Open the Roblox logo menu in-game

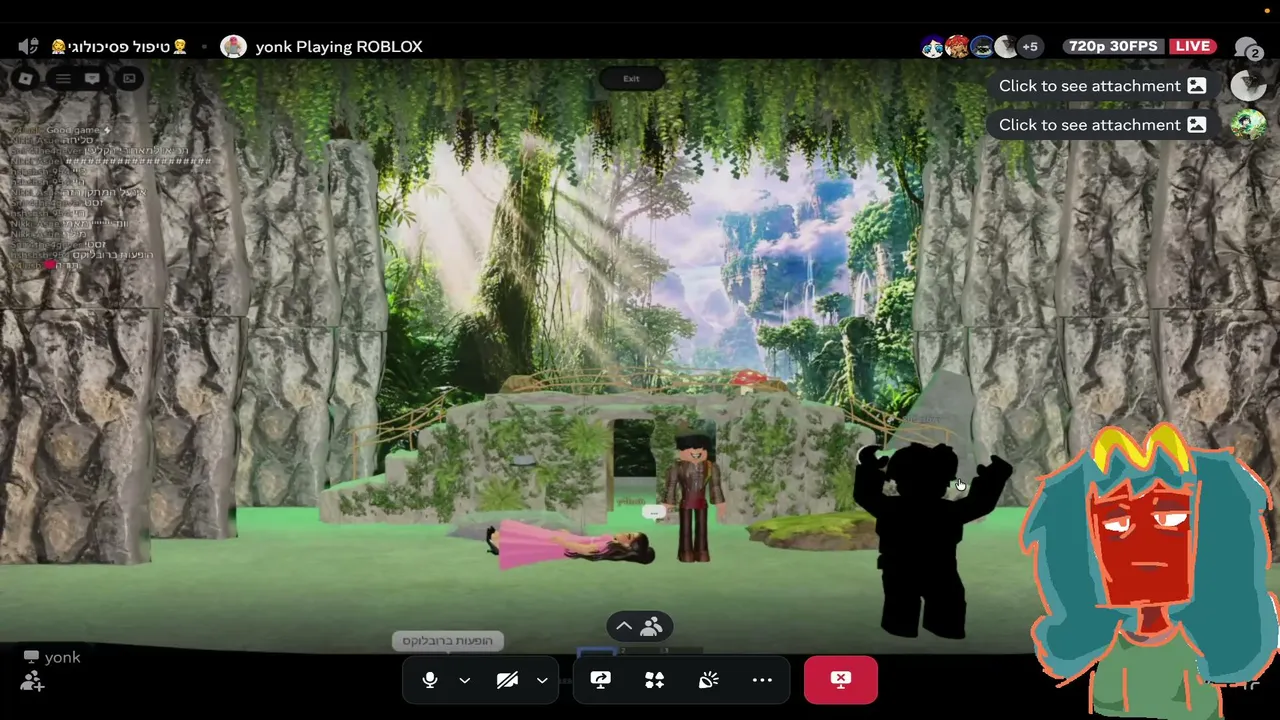(26, 78)
